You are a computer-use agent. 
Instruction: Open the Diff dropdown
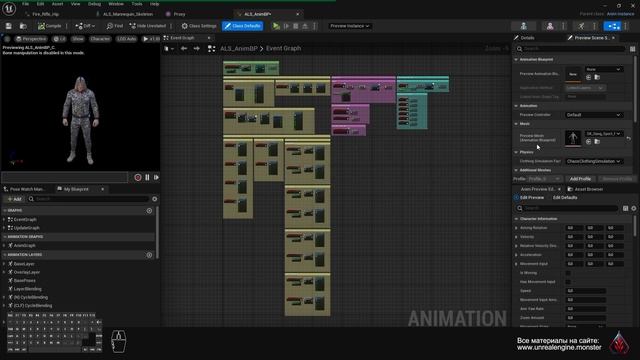pos(85,26)
